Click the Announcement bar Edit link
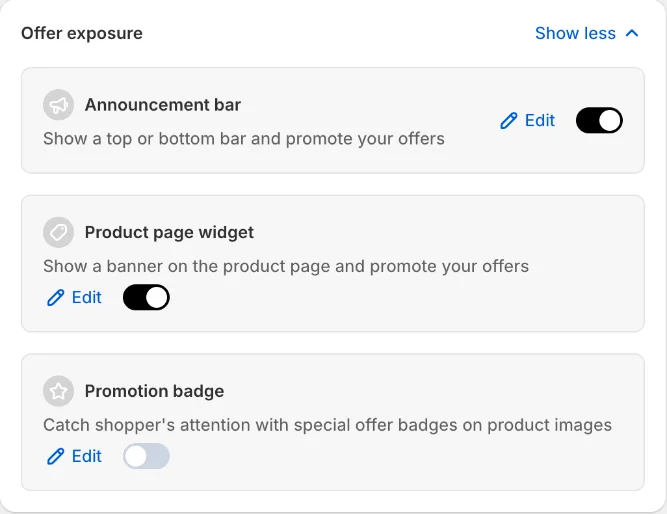 [x=527, y=120]
